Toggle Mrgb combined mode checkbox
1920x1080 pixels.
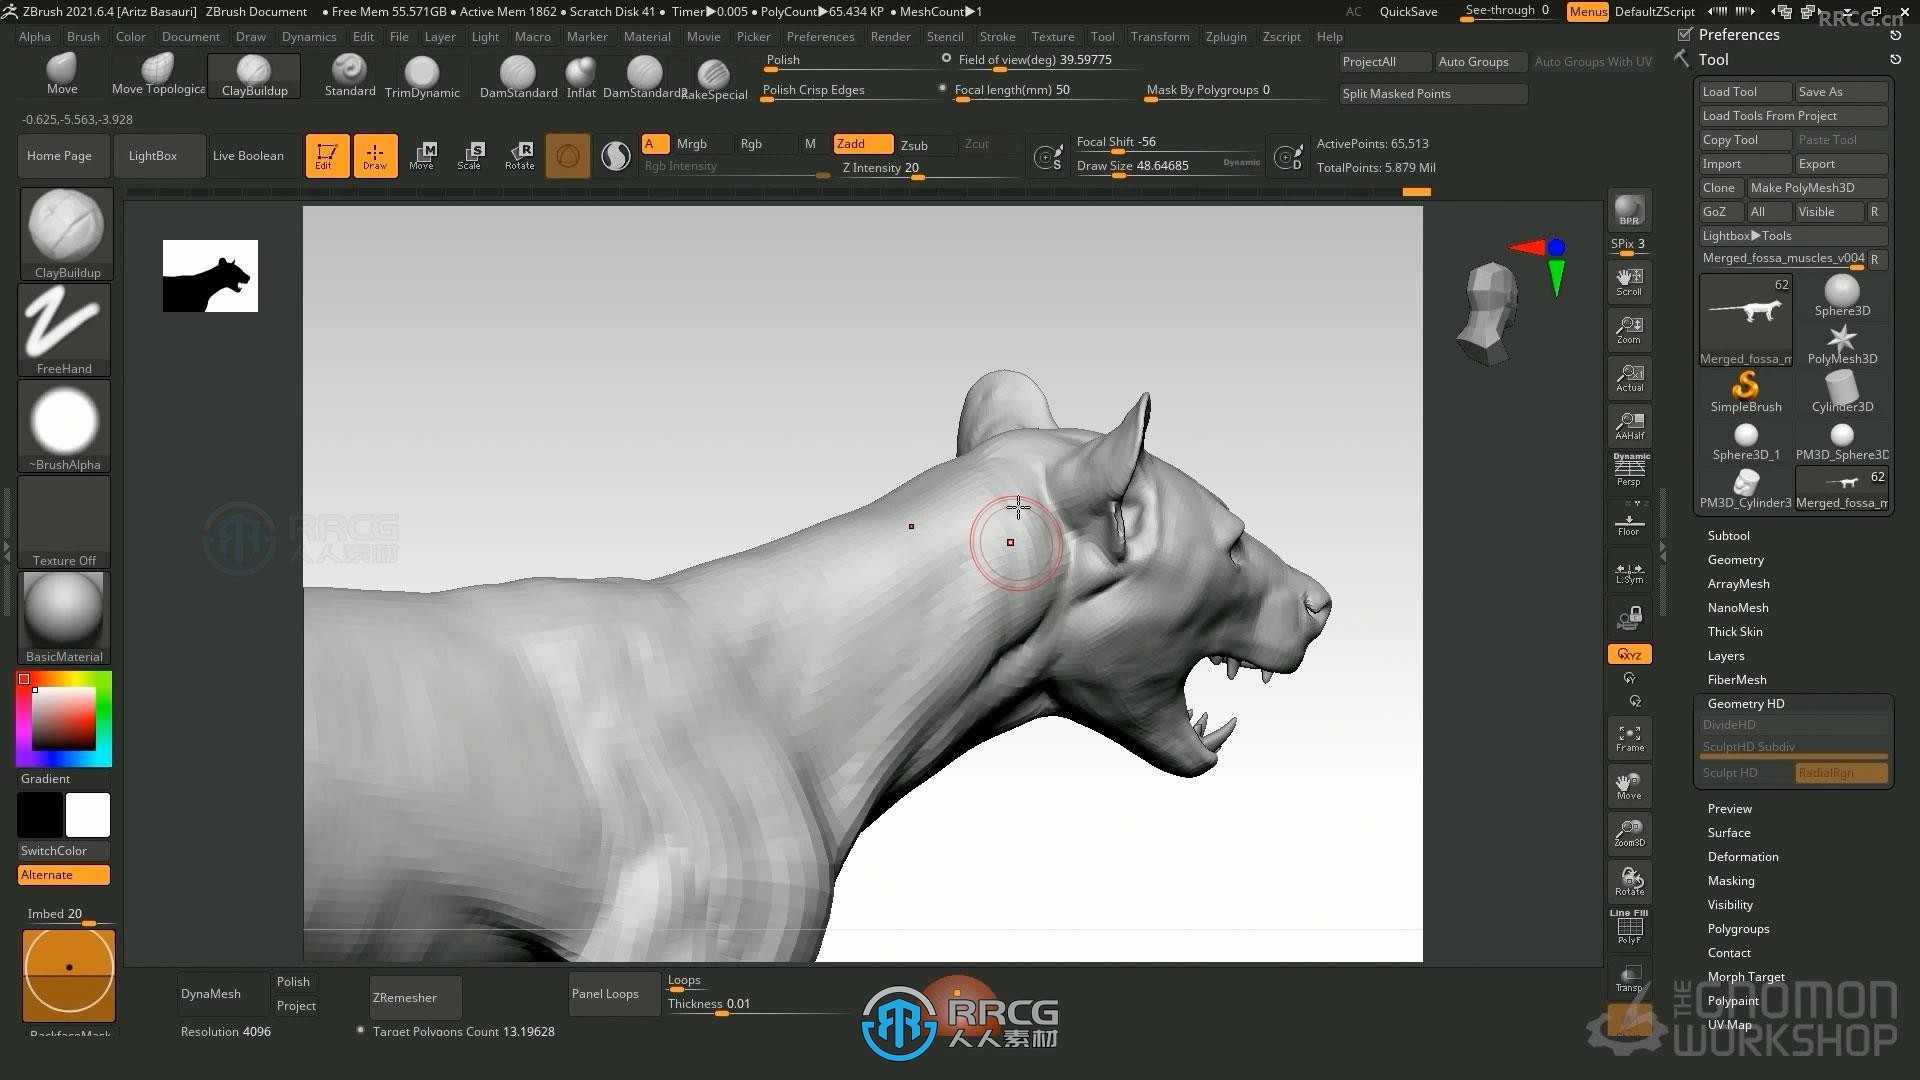pos(691,142)
